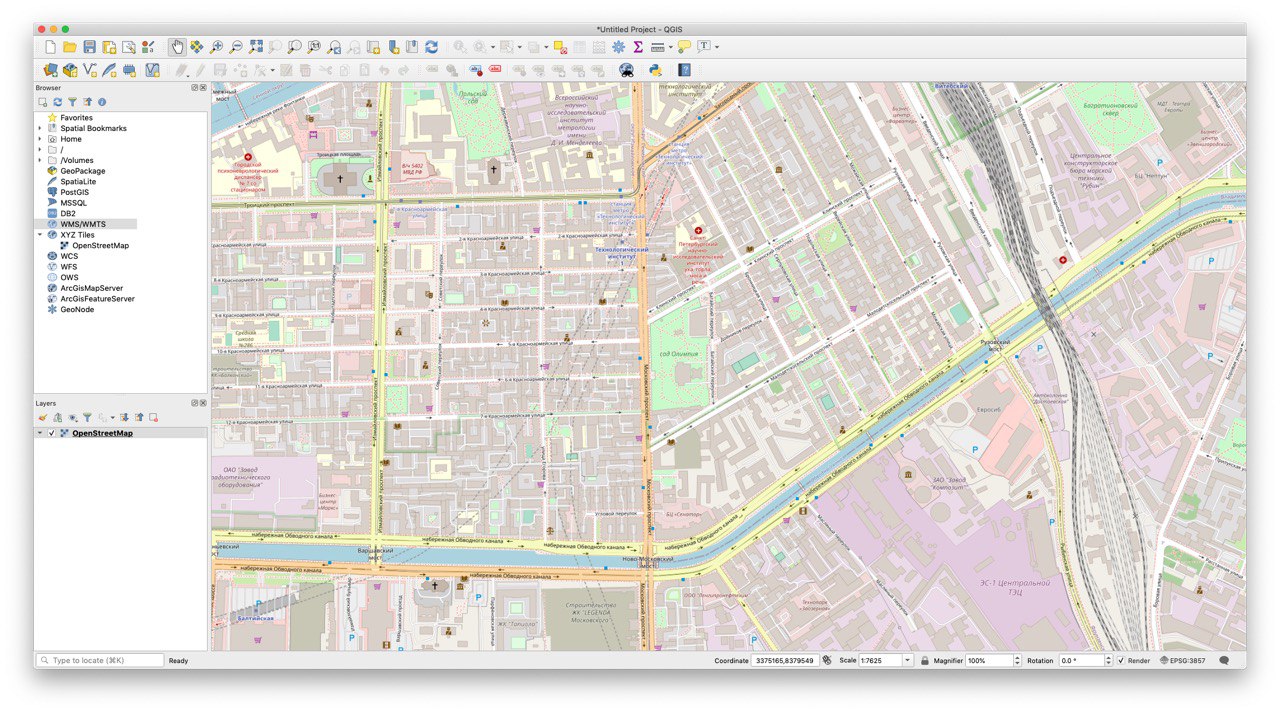
Task: Select SpatiaLite in the Browser
Action: 78,182
